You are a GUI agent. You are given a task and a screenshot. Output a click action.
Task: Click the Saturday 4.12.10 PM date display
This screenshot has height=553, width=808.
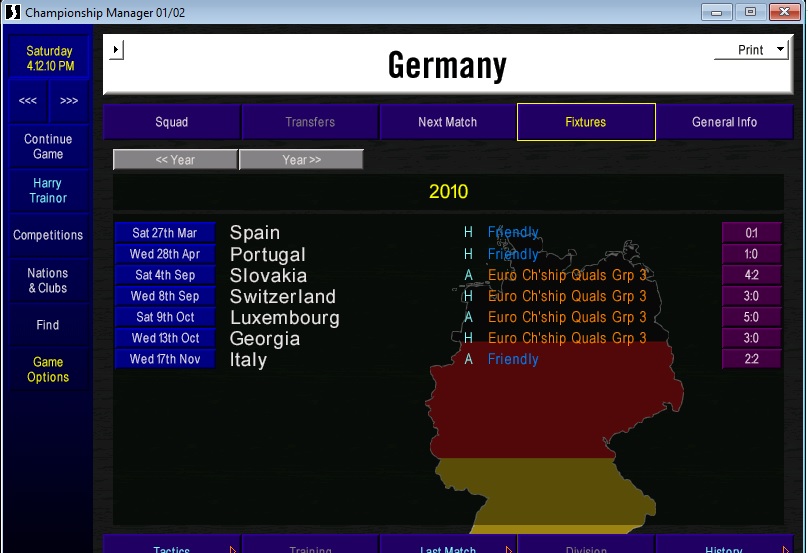point(50,58)
